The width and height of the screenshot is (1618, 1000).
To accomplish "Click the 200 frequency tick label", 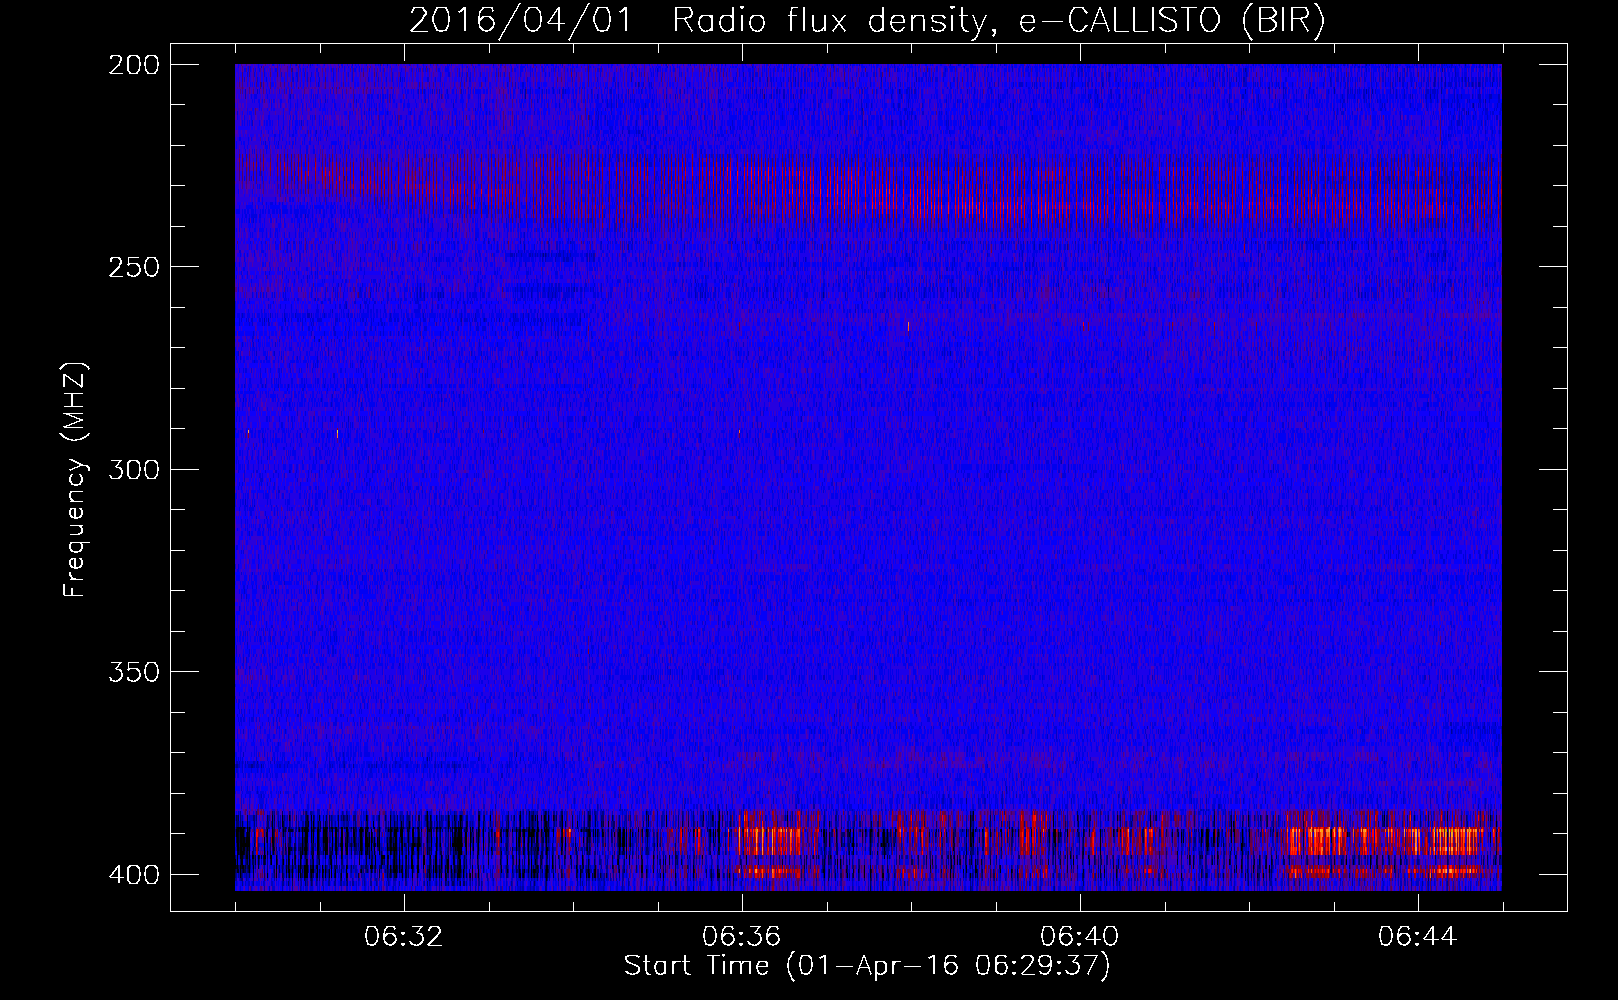I will [134, 65].
